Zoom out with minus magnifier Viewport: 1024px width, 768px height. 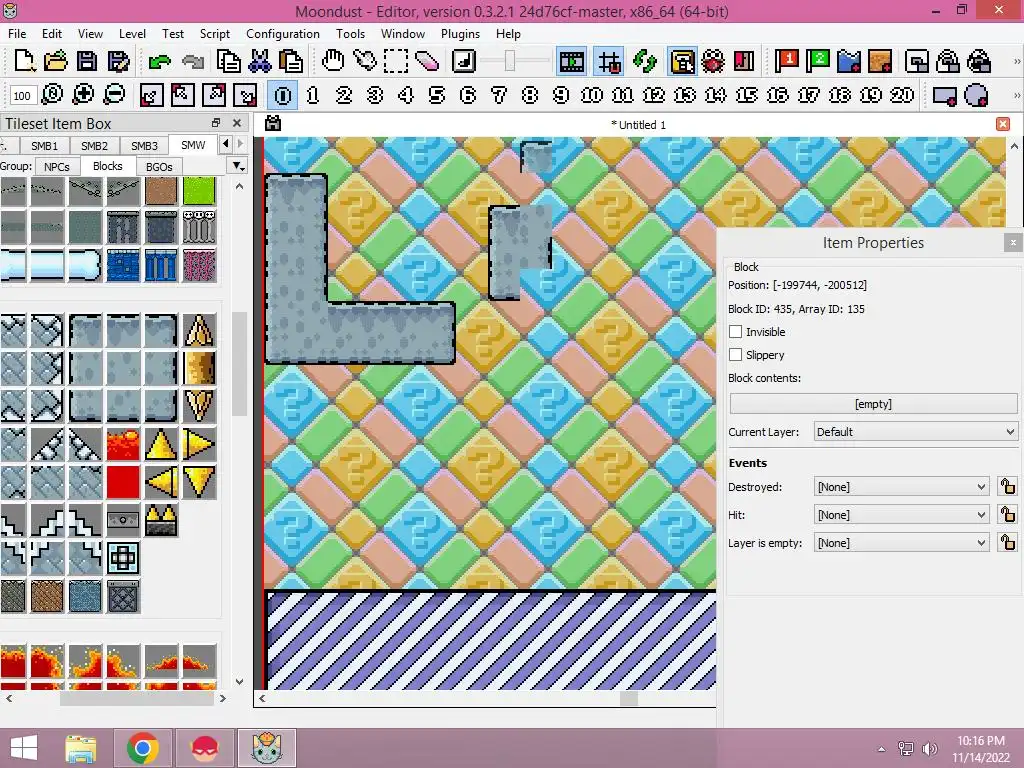[x=114, y=95]
